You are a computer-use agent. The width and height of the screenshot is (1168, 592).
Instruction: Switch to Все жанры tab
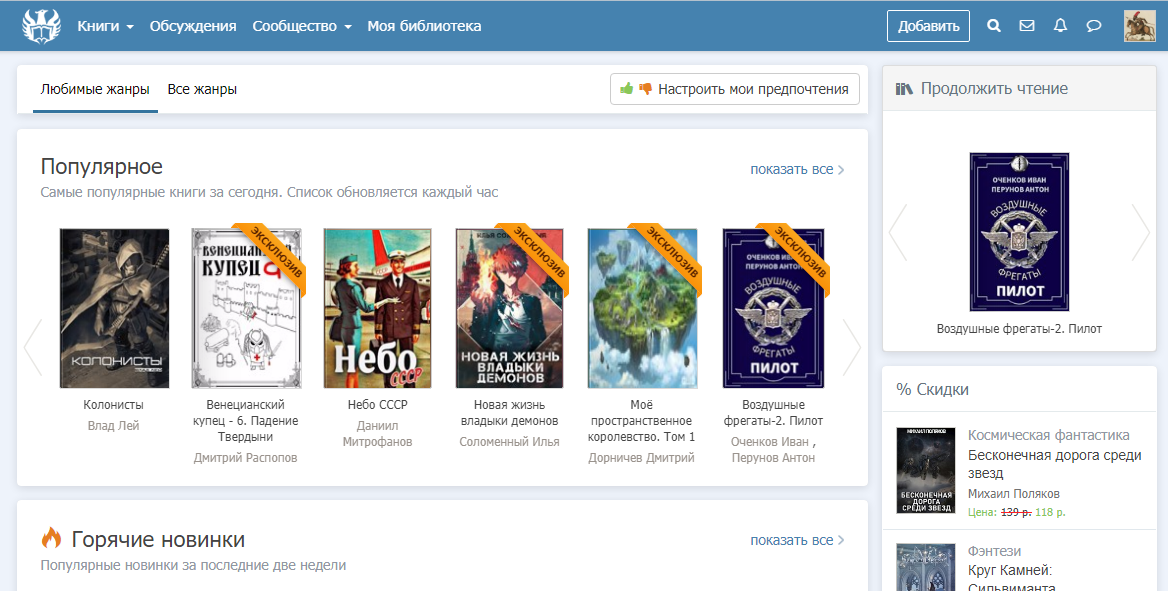coord(202,89)
